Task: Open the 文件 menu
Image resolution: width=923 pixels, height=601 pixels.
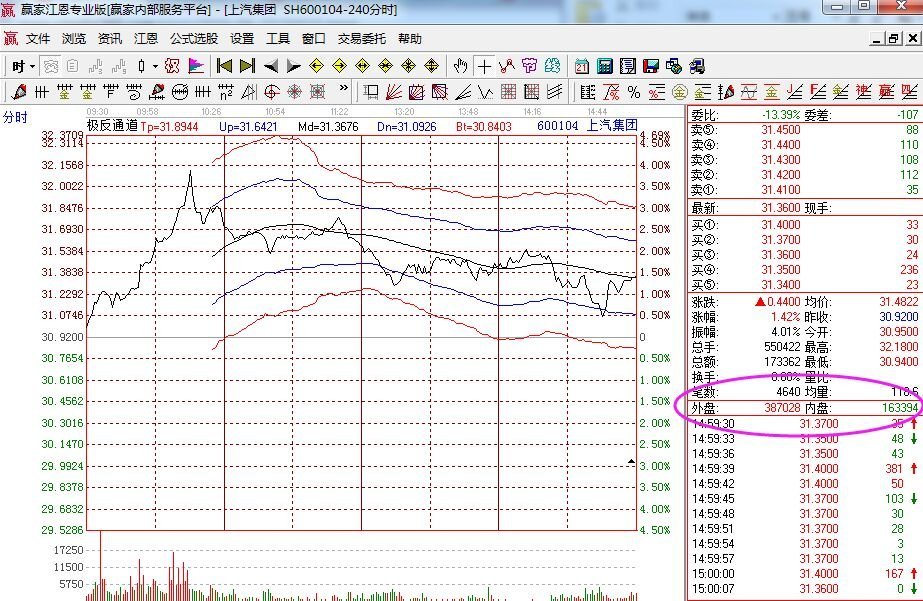Action: point(38,39)
